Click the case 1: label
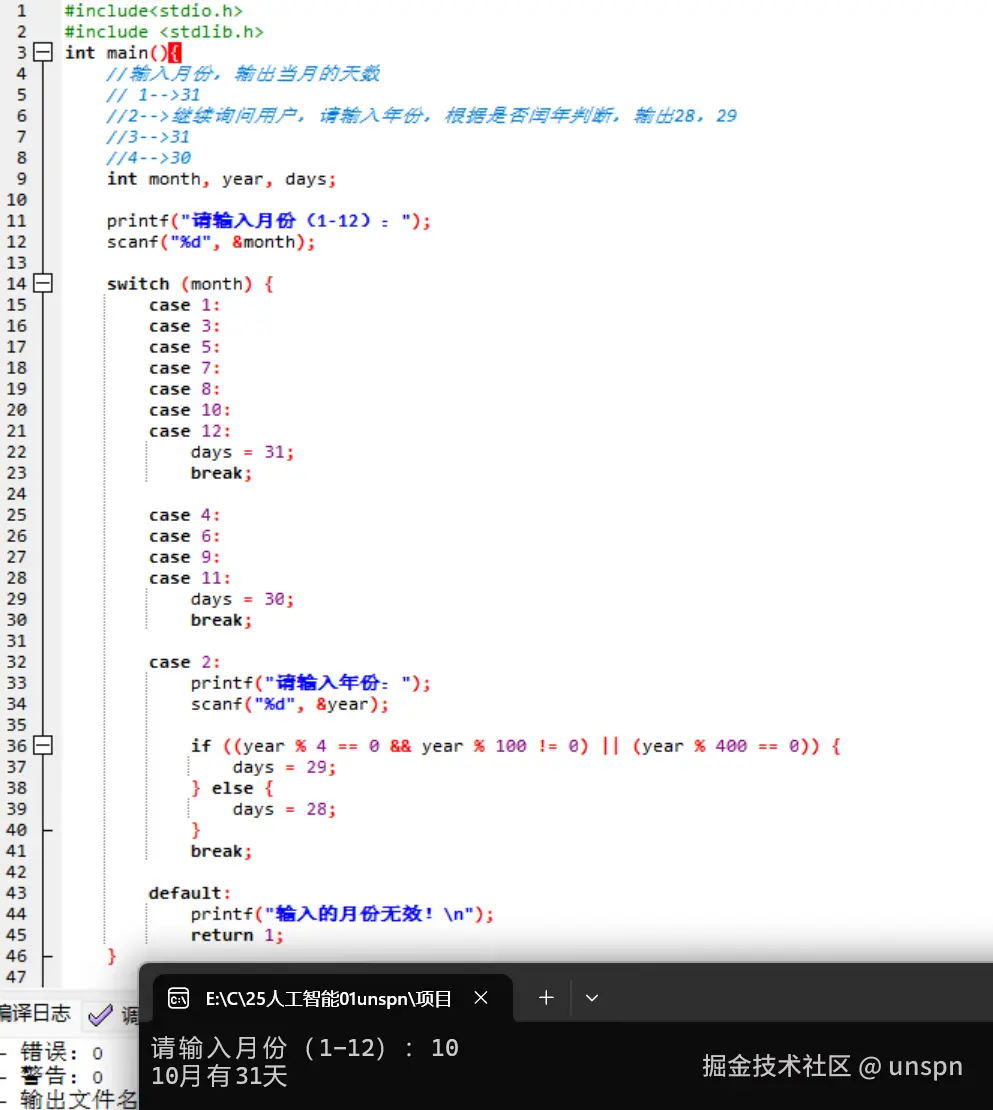This screenshot has height=1110, width=993. (184, 305)
